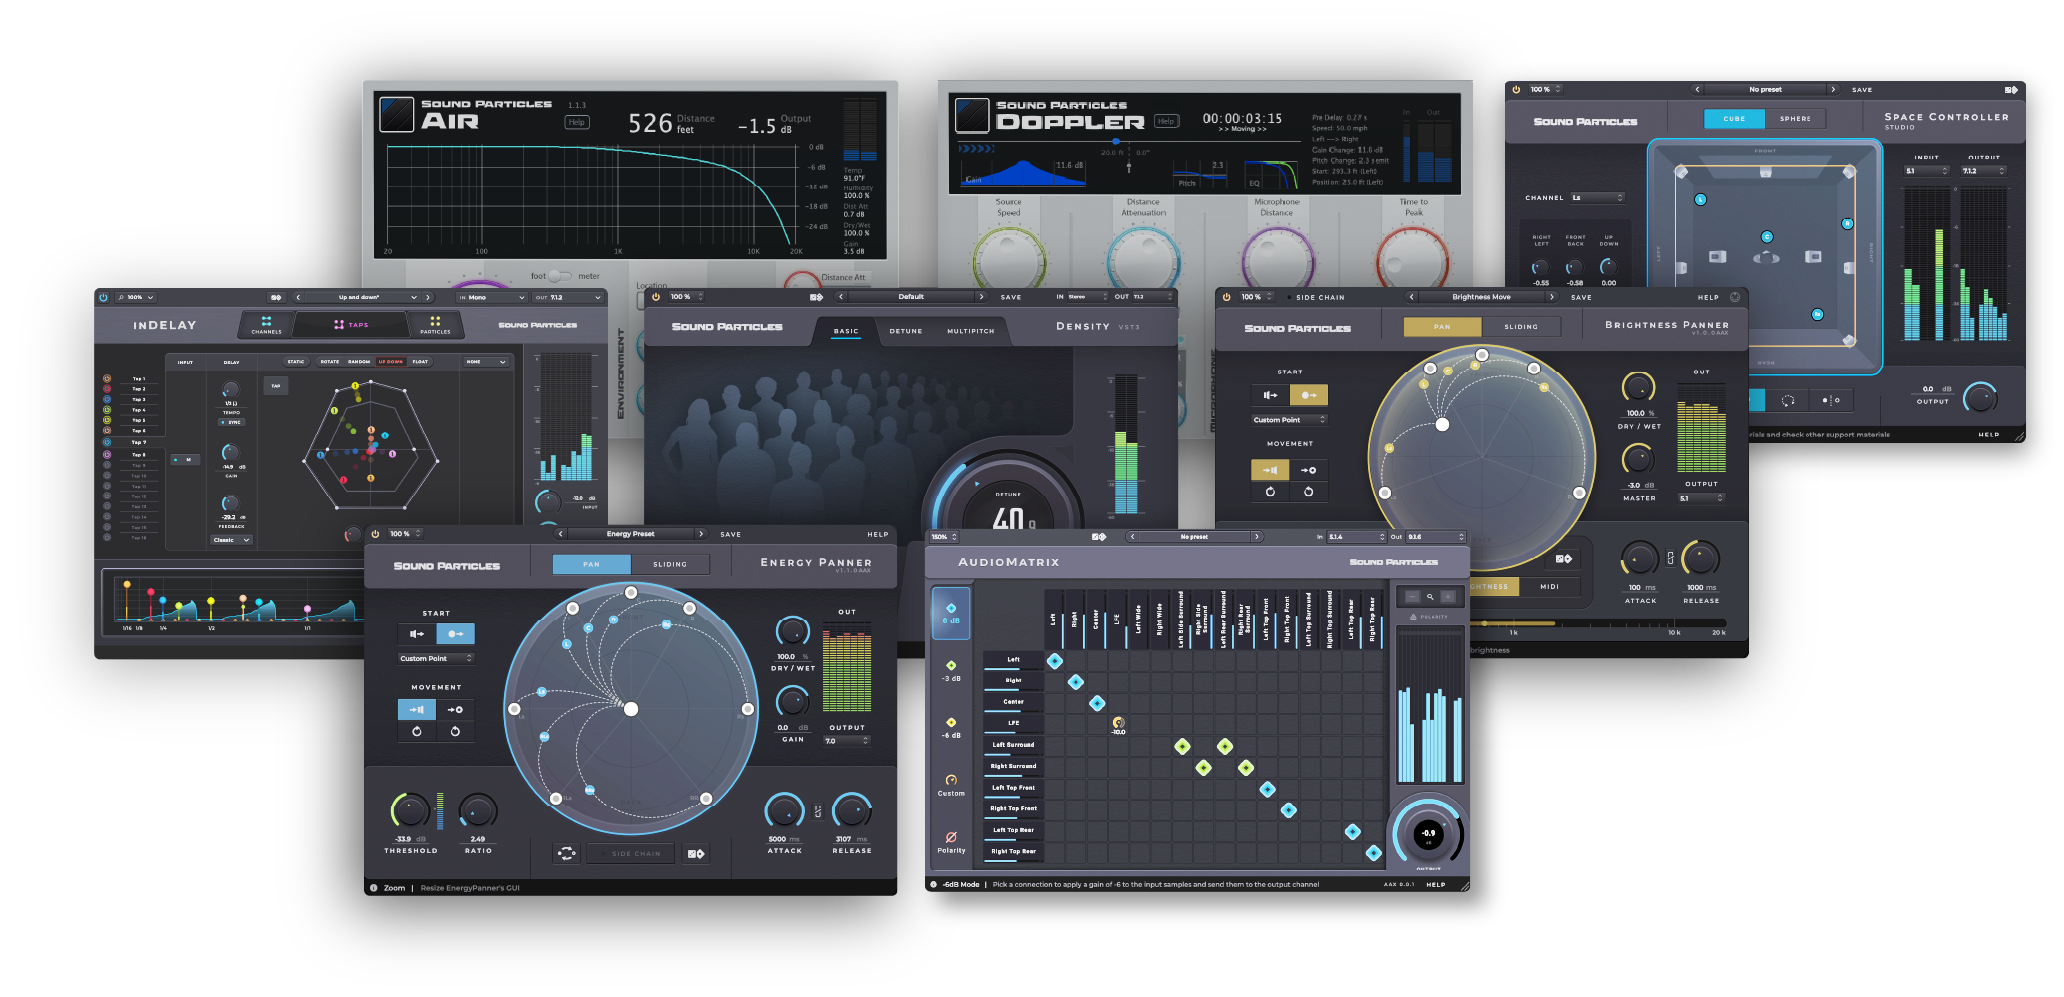
Task: Open the Classic feedback mode dropdown in inDelay
Action: (x=230, y=540)
